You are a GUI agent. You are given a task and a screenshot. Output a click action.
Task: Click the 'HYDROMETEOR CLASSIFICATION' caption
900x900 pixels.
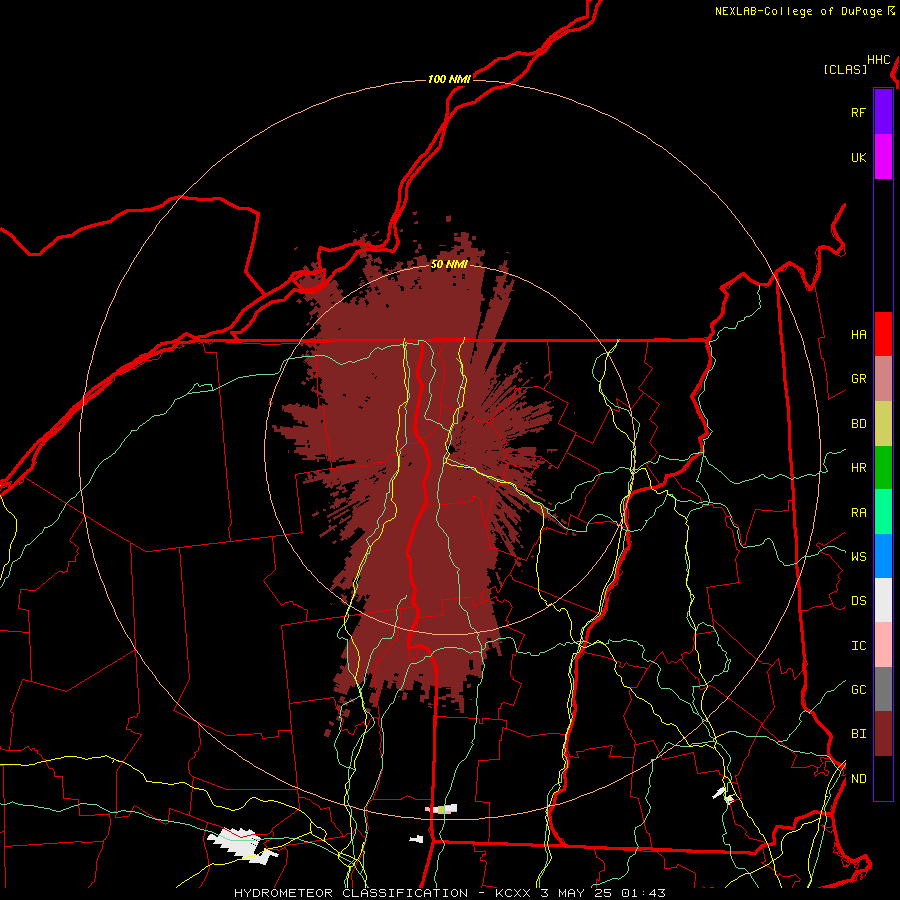pyautogui.click(x=351, y=893)
